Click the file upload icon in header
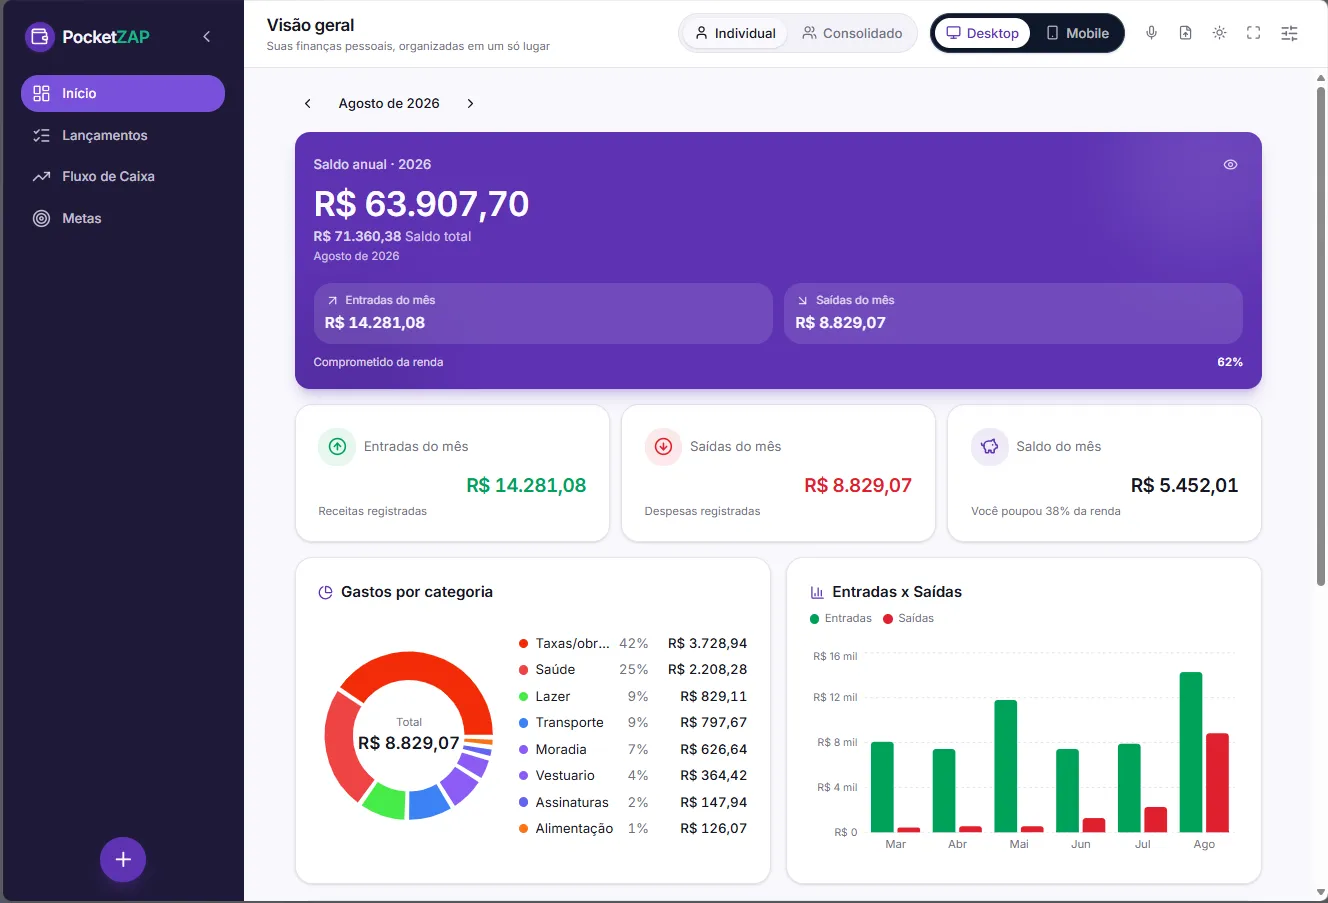This screenshot has height=903, width=1328. pos(1185,33)
